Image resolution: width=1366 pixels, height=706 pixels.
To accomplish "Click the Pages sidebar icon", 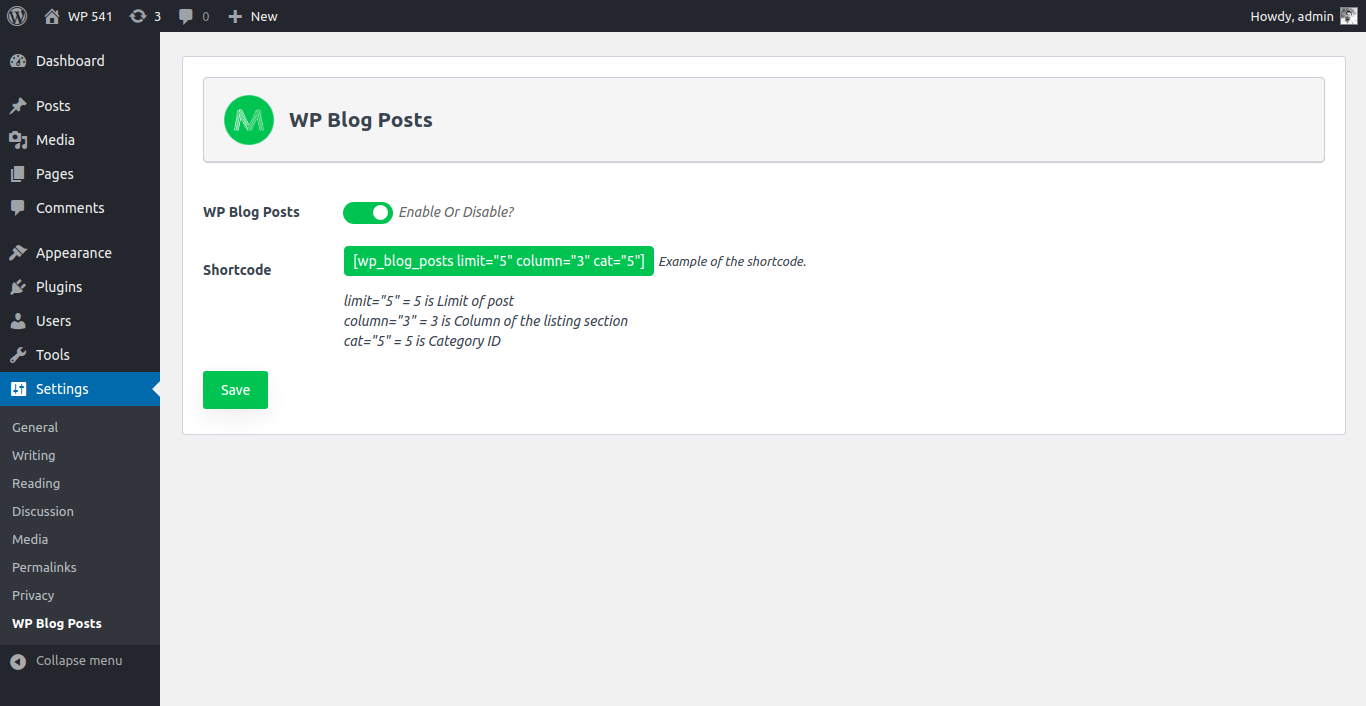I will click(x=18, y=174).
